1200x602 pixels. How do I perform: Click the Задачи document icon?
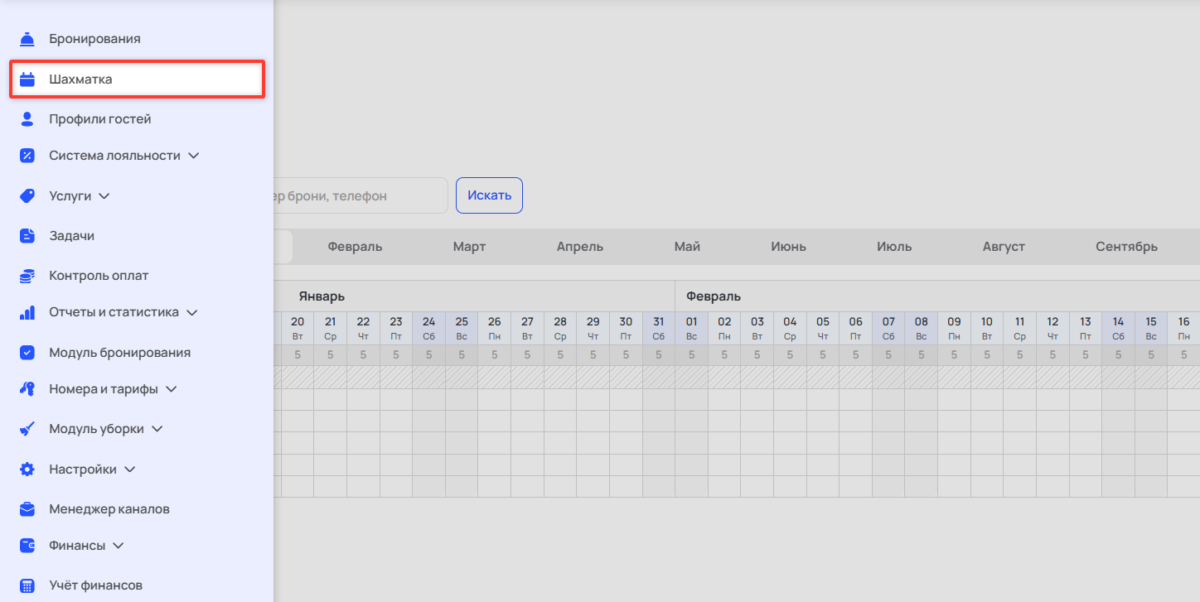click(28, 236)
